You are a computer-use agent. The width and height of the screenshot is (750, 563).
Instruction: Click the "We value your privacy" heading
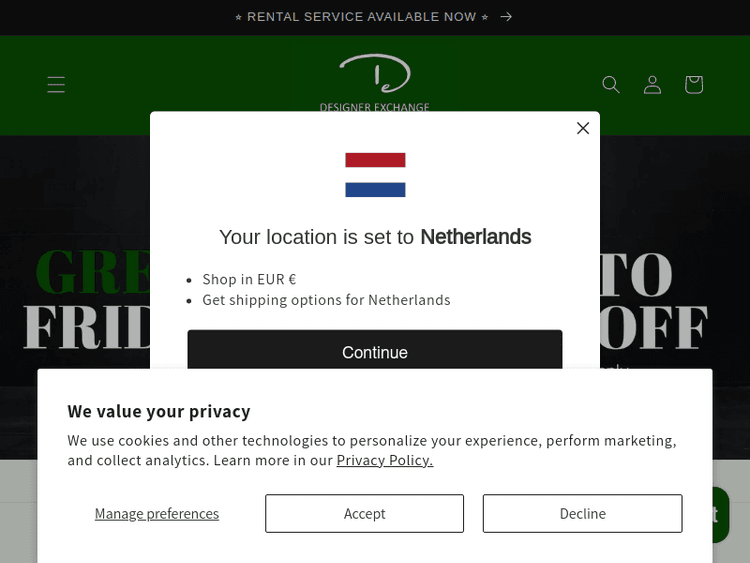pos(159,411)
